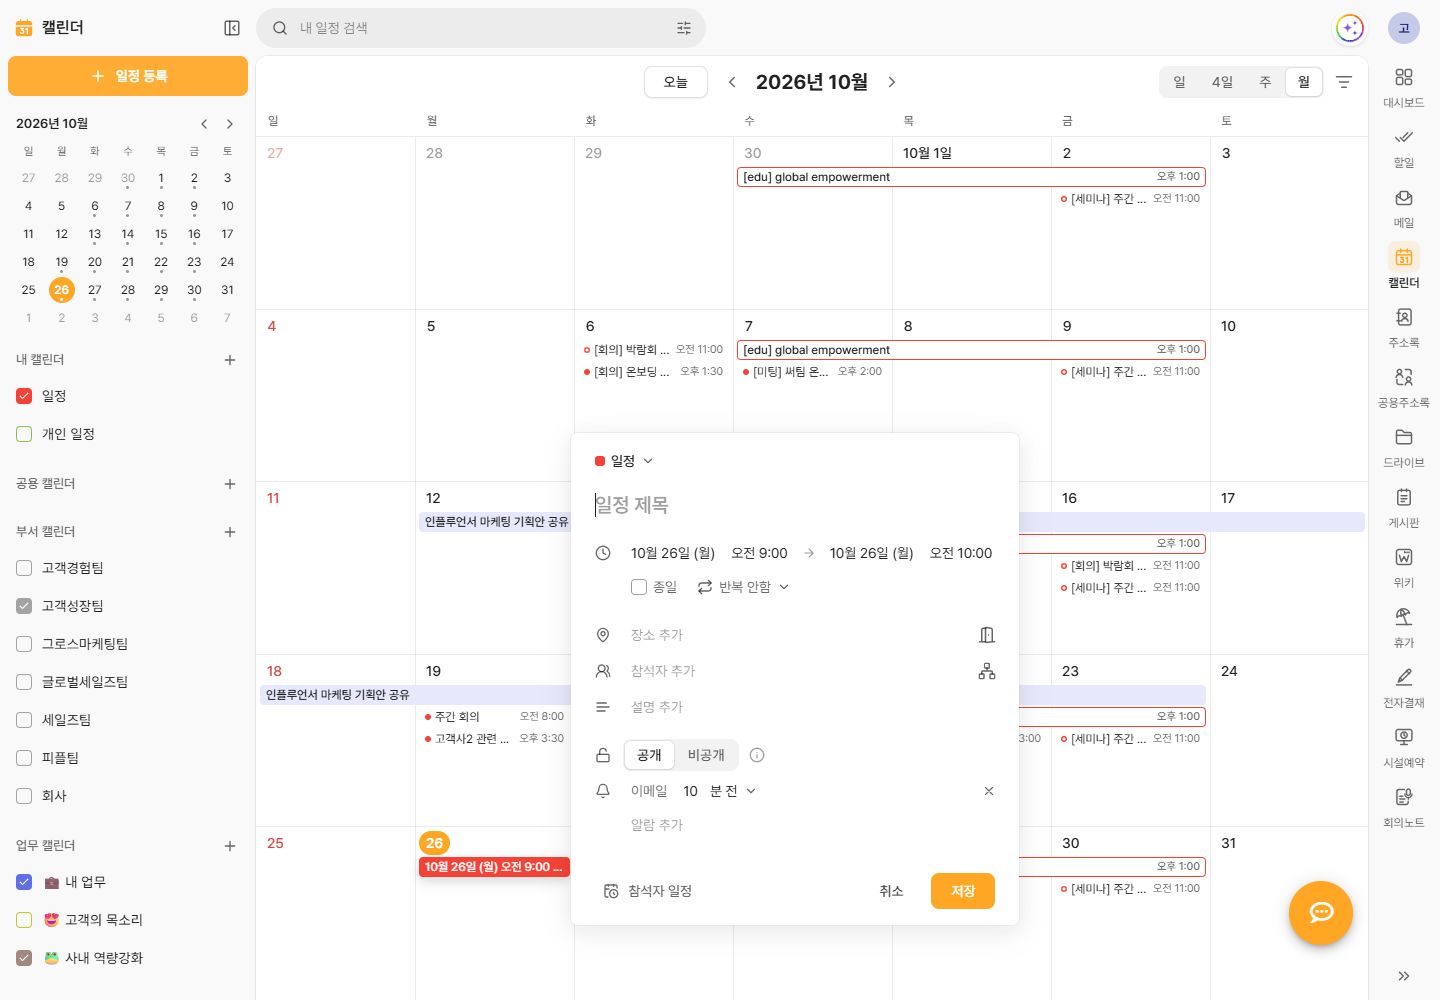Open the 분 전 reminder unit dropdown
This screenshot has height=1000, width=1440.
tap(733, 791)
